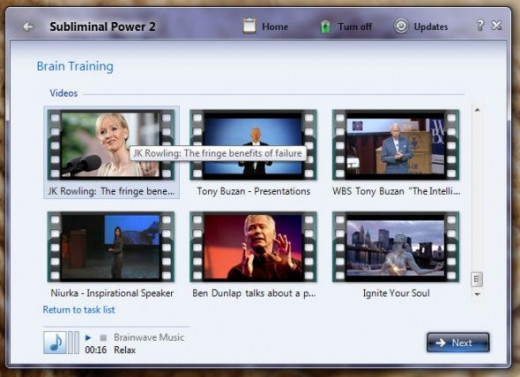520x377 pixels.
Task: Go to Home
Action: pyautogui.click(x=275, y=27)
